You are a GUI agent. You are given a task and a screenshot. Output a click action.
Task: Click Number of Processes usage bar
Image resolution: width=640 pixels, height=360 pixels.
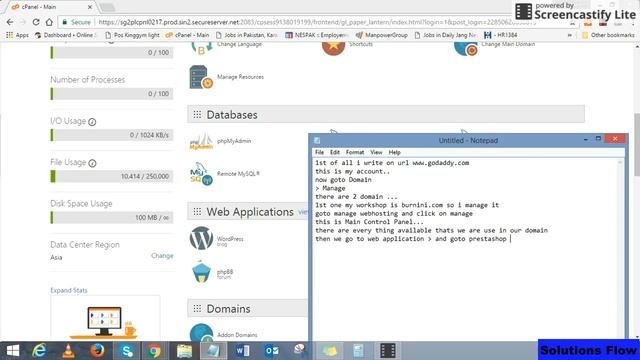(112, 94)
